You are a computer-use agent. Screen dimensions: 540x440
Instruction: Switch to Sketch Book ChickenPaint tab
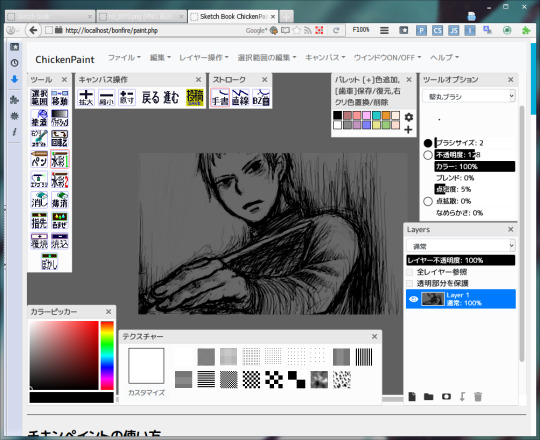233,16
